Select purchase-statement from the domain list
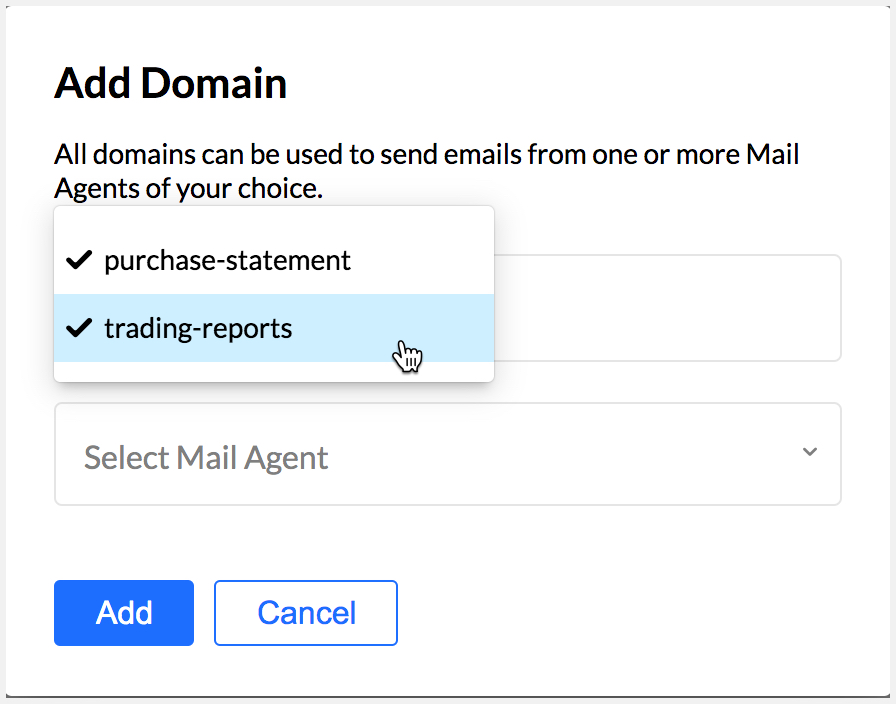Viewport: 896px width, 704px height. tap(226, 260)
